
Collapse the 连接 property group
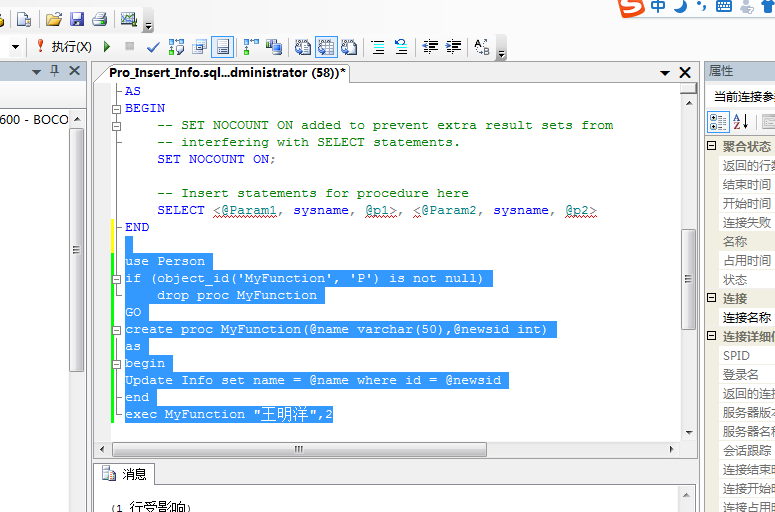pos(711,298)
